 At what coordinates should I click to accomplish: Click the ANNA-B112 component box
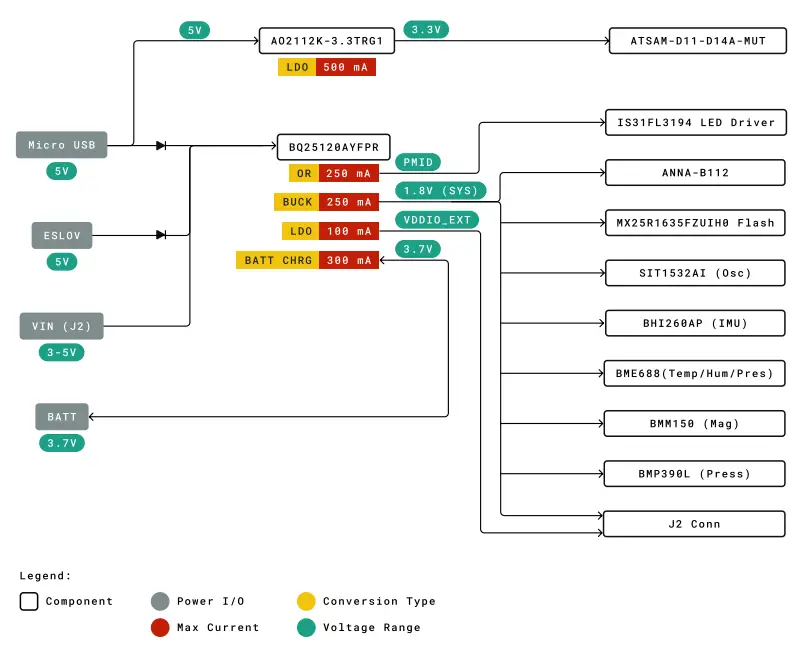[695, 172]
